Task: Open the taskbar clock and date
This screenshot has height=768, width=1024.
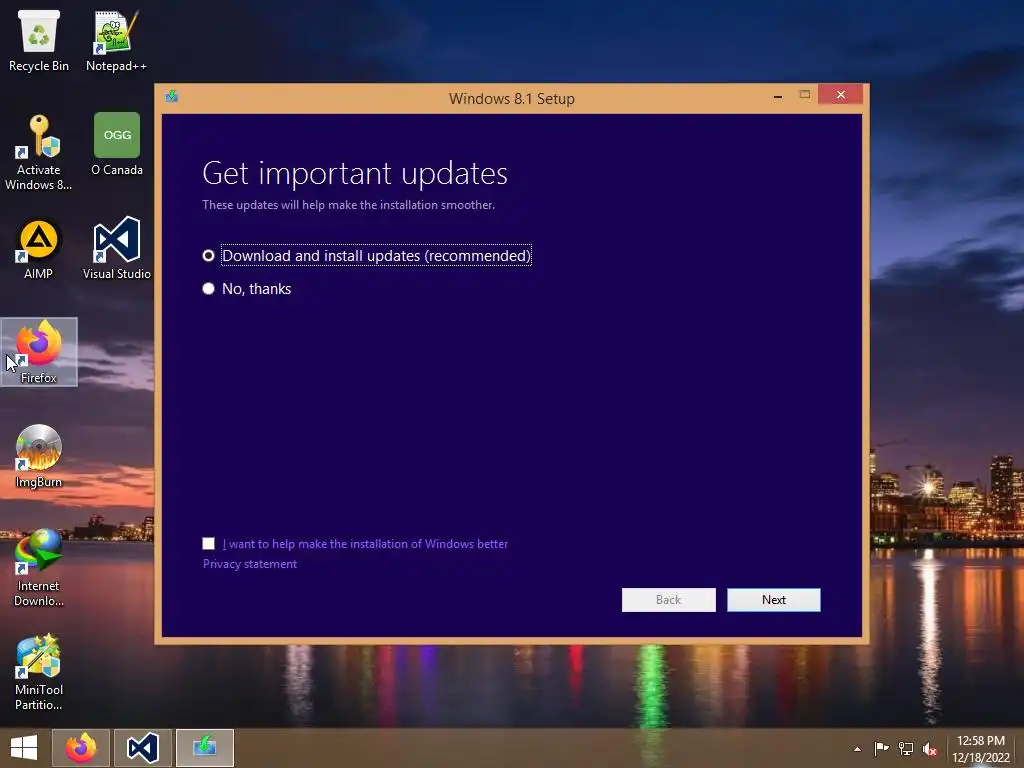Action: [x=981, y=749]
